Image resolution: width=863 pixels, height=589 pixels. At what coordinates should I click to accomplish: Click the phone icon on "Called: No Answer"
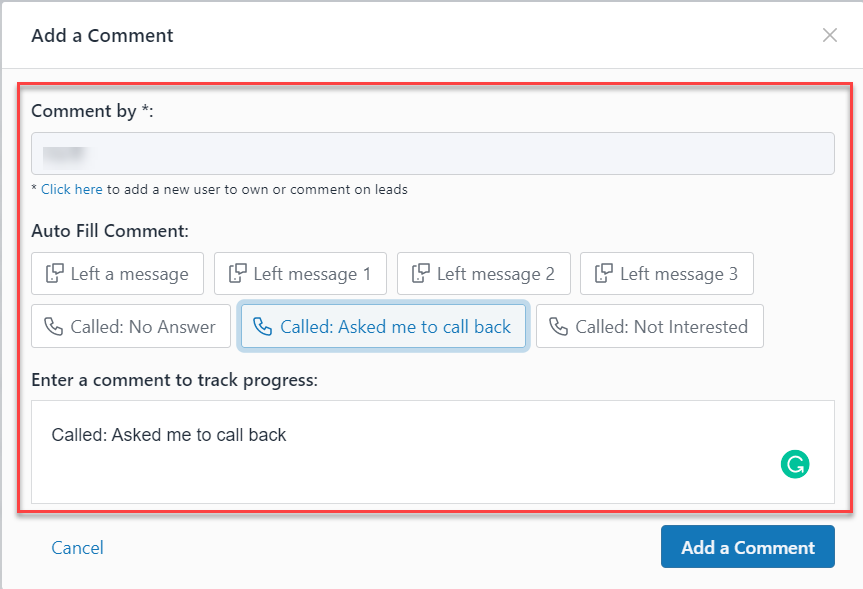coord(55,326)
